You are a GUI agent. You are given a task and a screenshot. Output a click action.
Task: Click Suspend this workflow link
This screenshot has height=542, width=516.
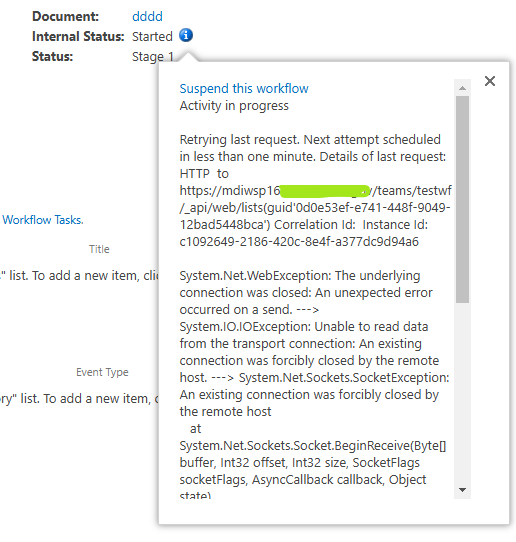pyautogui.click(x=244, y=88)
